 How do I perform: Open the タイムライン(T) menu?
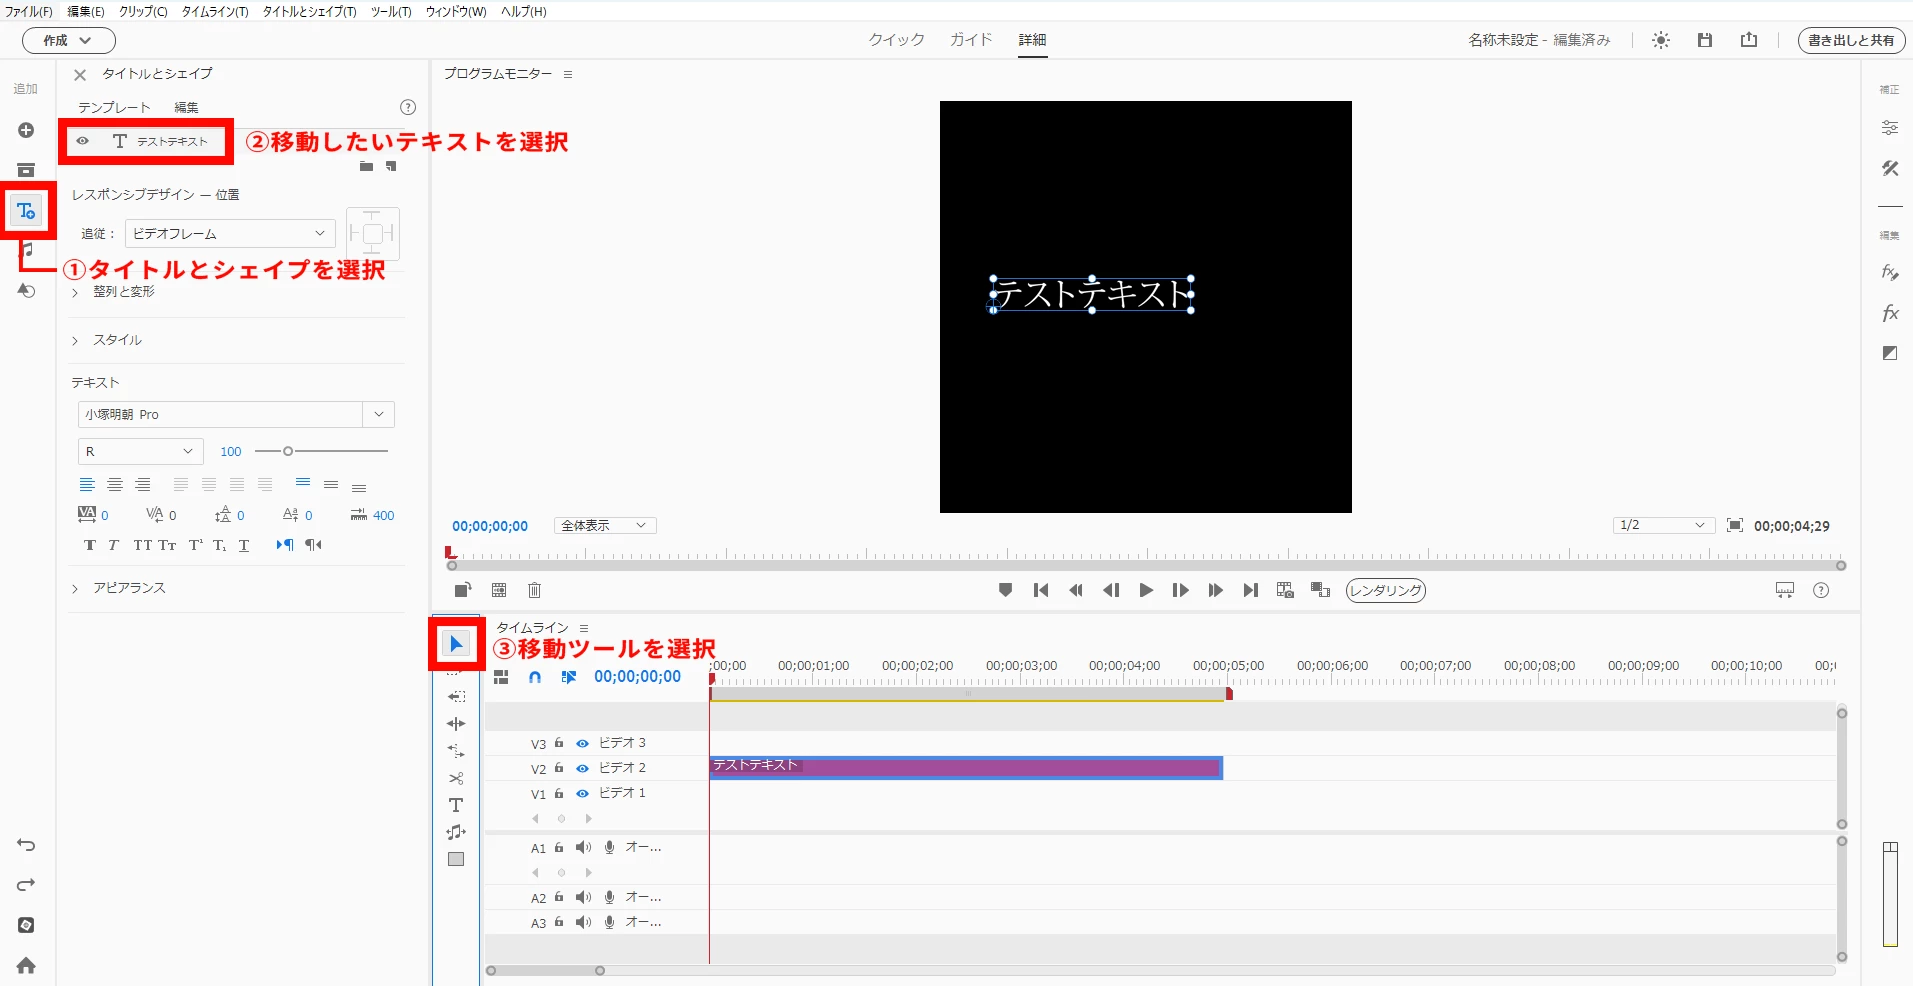coord(215,12)
